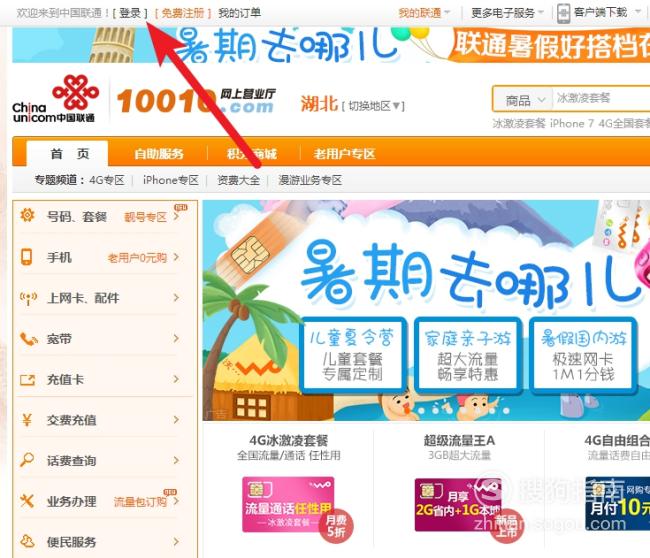Click the mobile icon beside 客户端下载
This screenshot has width=650, height=558.
point(563,13)
